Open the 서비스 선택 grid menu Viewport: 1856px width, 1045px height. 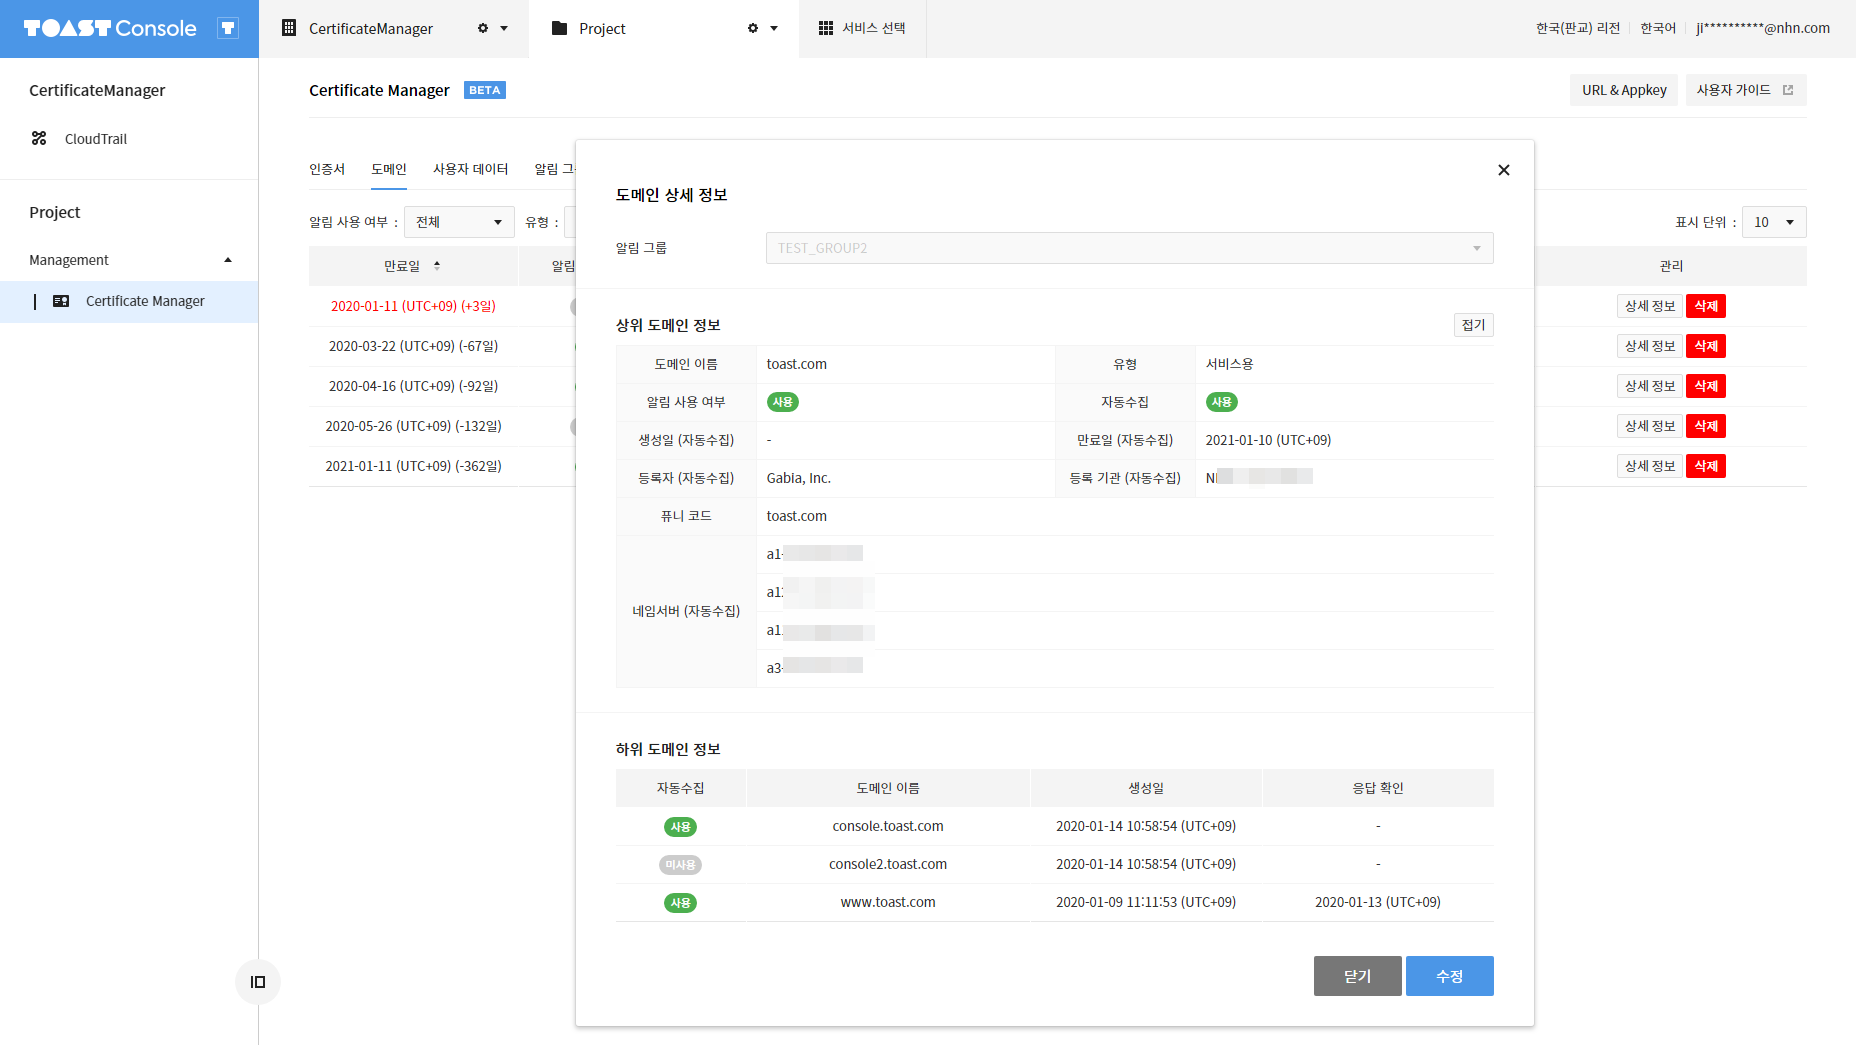862,28
